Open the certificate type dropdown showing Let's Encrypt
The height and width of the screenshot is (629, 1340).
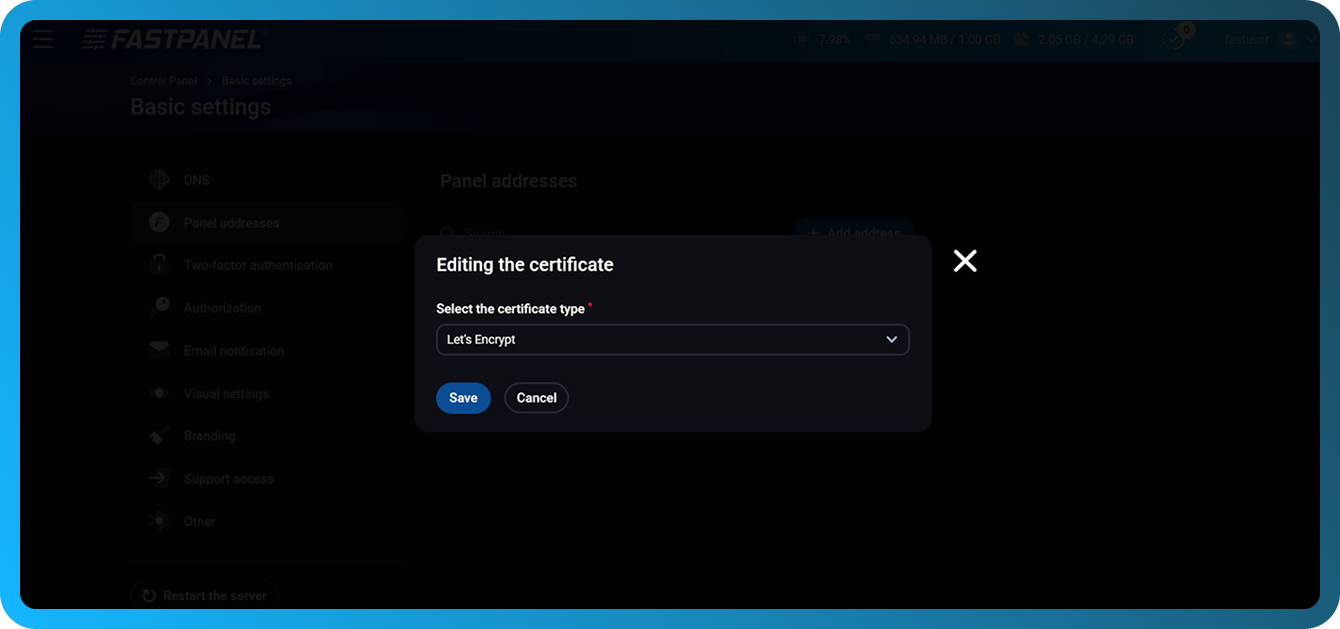pos(672,339)
